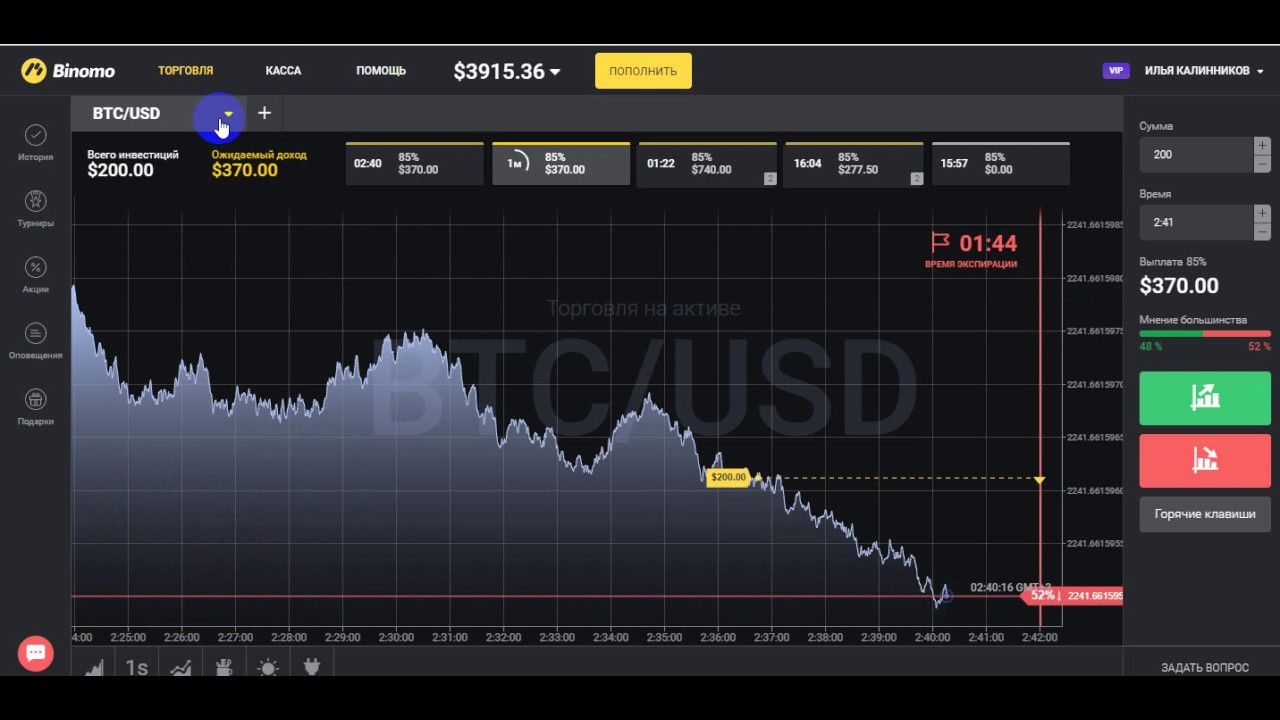Screen dimensions: 1280x720
Task: Open the Оповещения notifications icon
Action: click(x=35, y=333)
